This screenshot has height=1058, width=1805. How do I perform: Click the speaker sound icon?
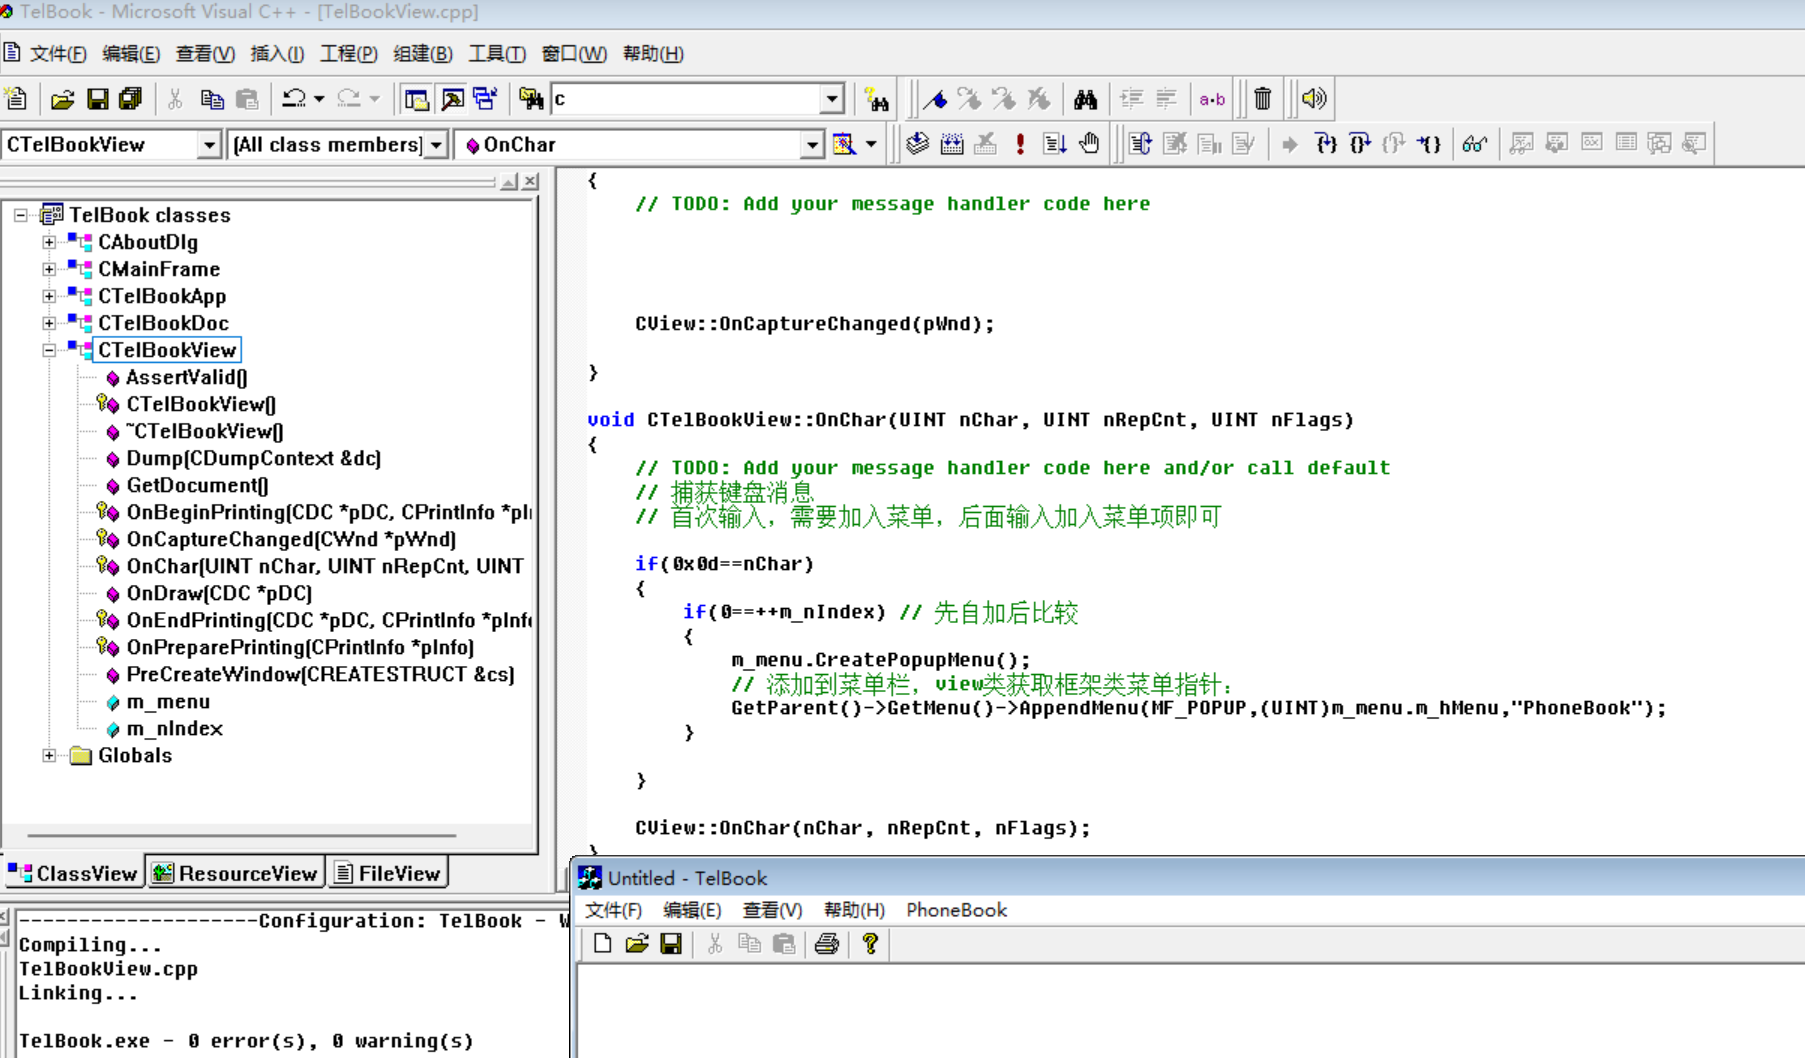(x=1314, y=99)
